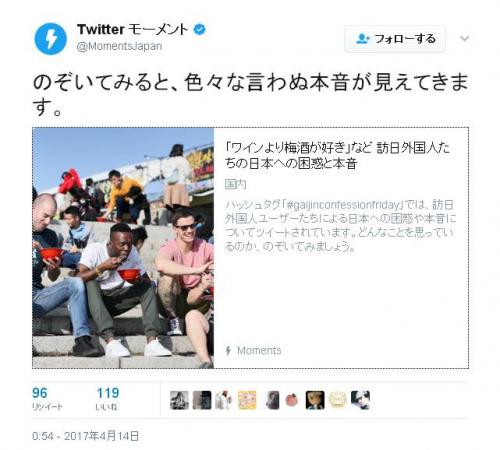Click the last liker avatar in row
This screenshot has height=450, width=500.
(x=360, y=400)
